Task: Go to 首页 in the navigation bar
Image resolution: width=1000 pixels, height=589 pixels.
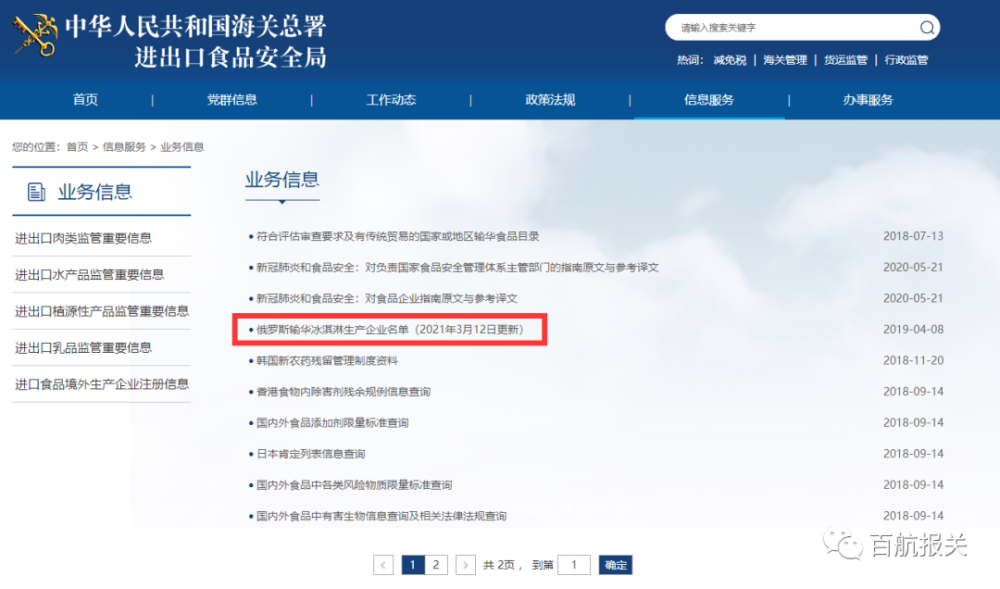Action: click(85, 99)
